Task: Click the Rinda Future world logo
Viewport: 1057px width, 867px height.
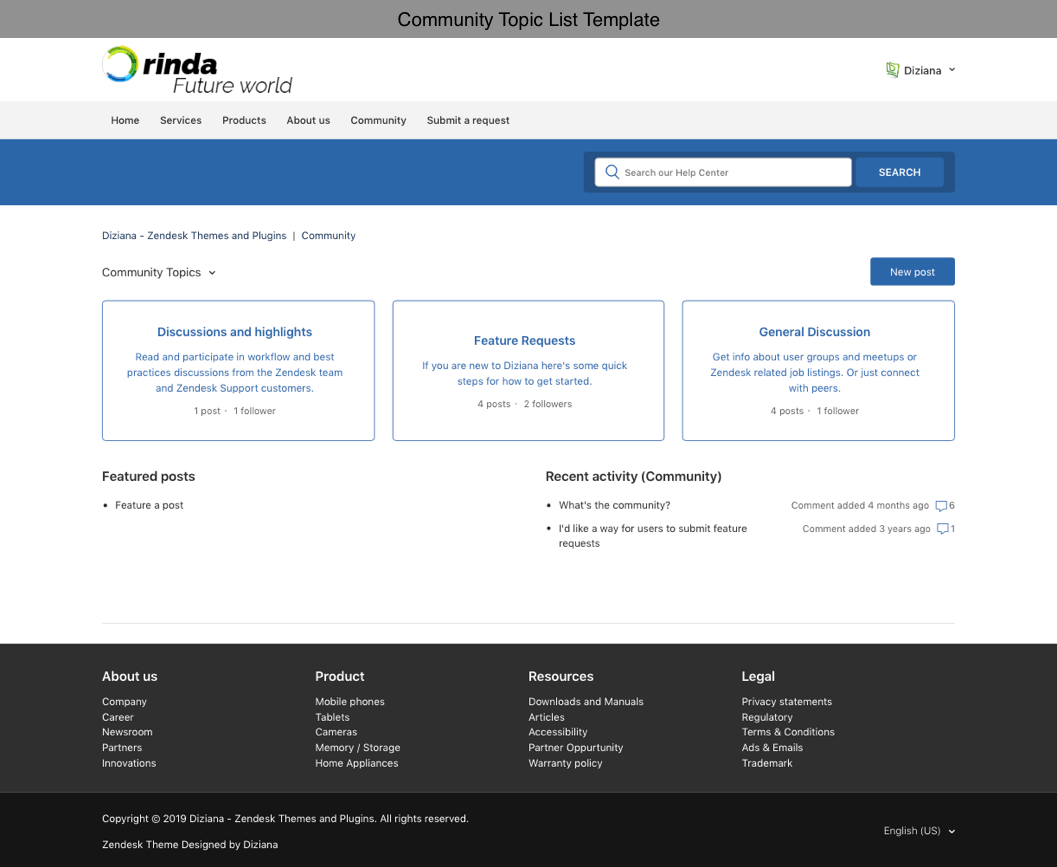Action: pyautogui.click(x=197, y=70)
